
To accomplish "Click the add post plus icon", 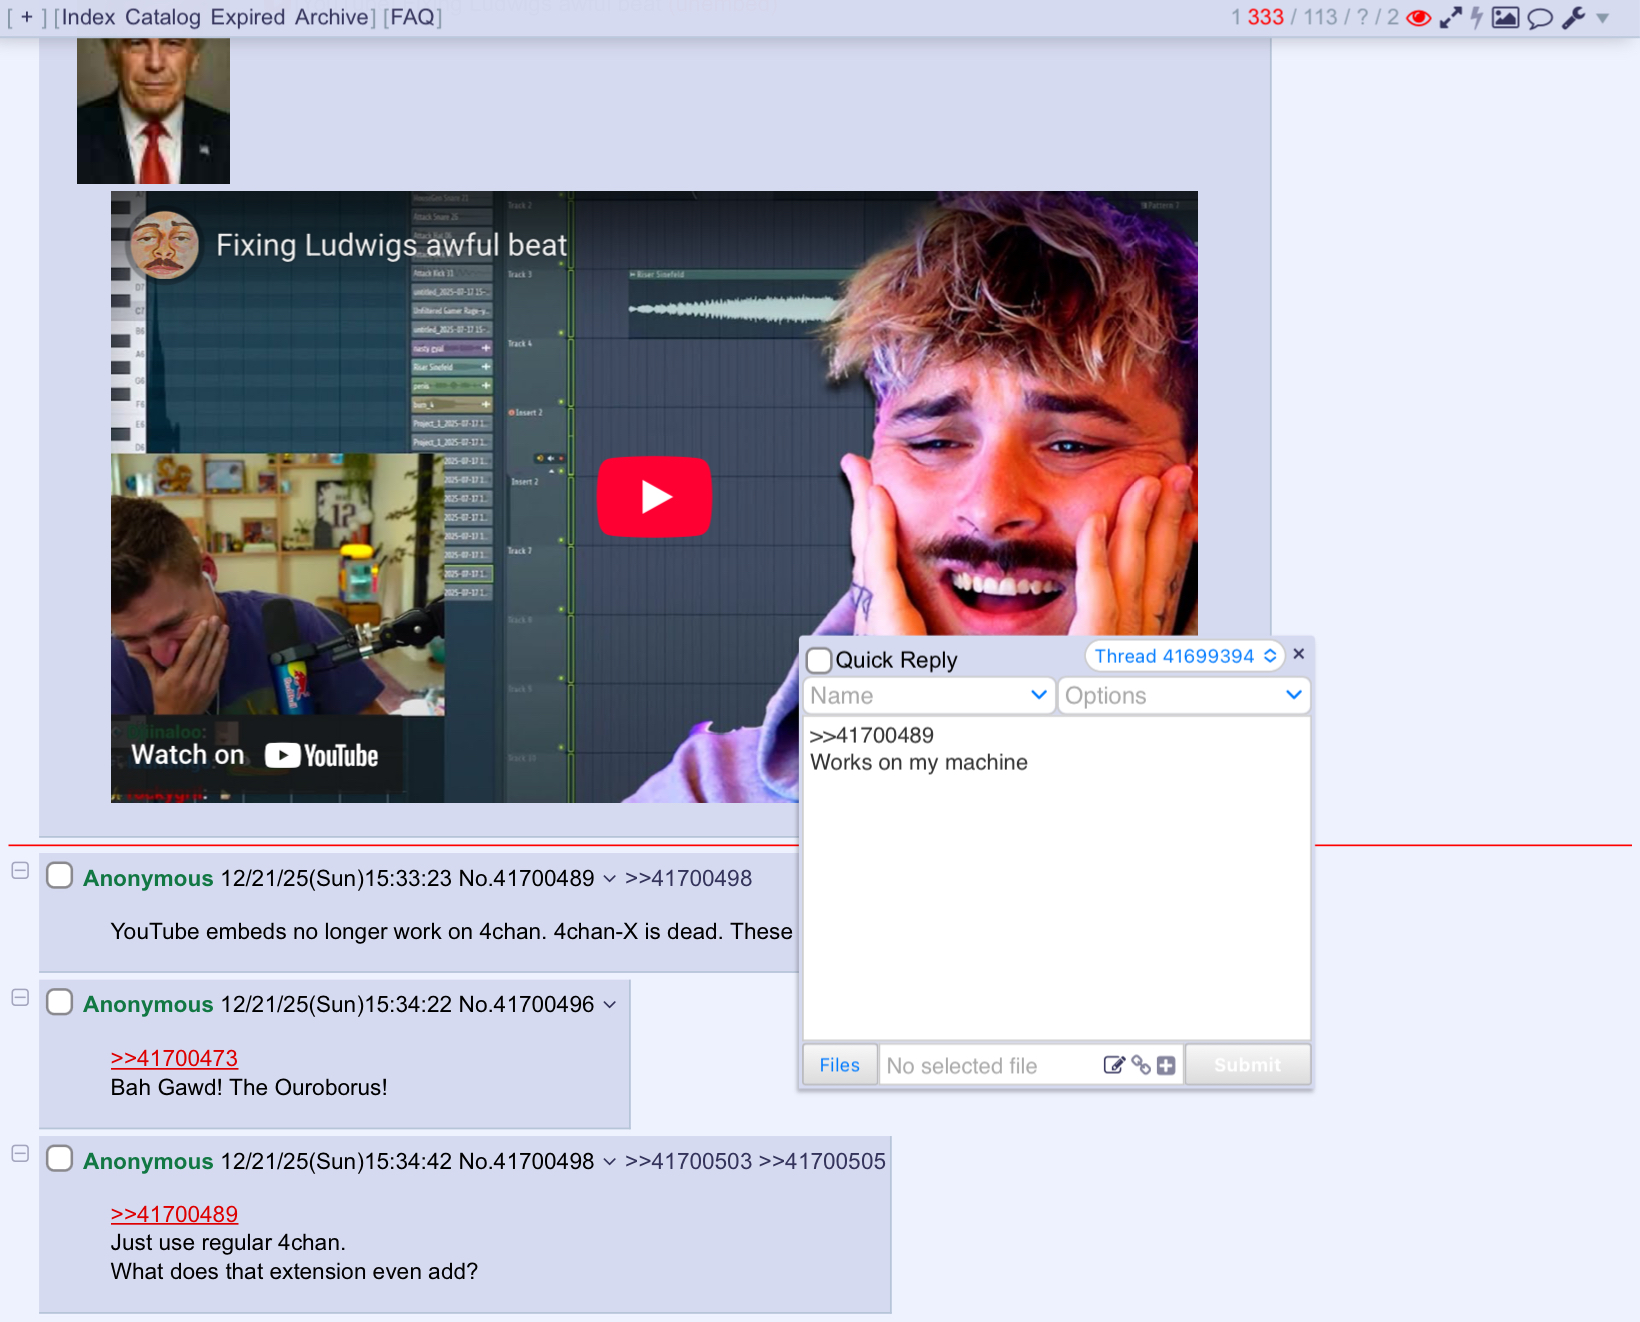I will [x=1166, y=1066].
